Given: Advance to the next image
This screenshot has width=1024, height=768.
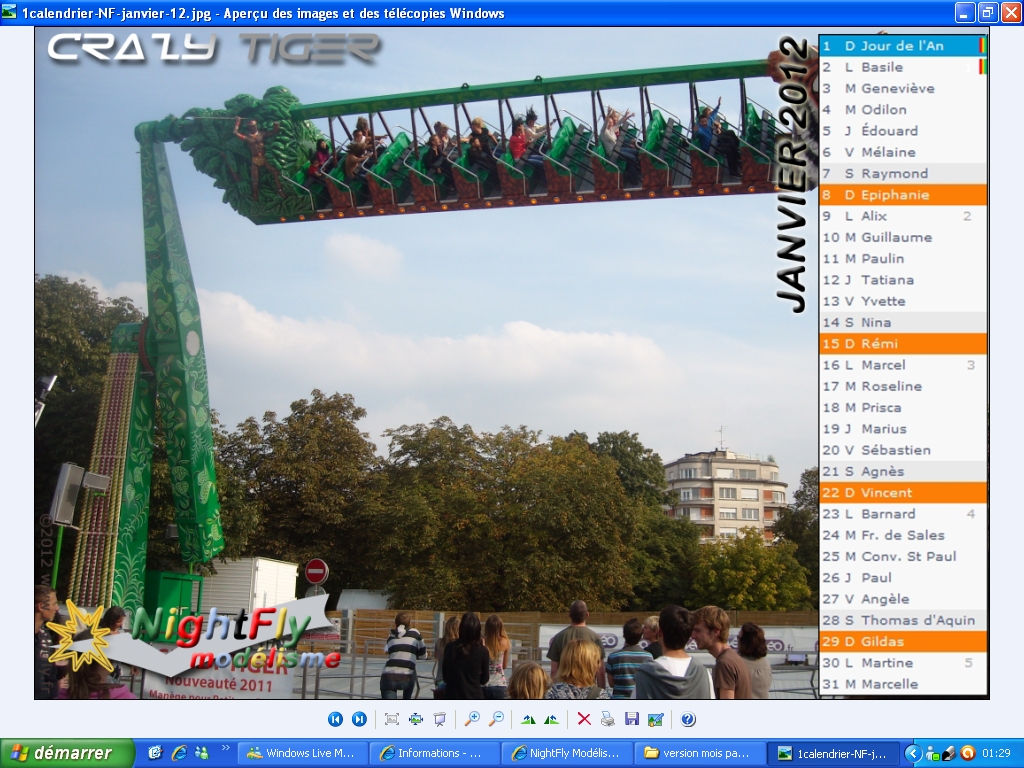Looking at the screenshot, I should point(359,719).
